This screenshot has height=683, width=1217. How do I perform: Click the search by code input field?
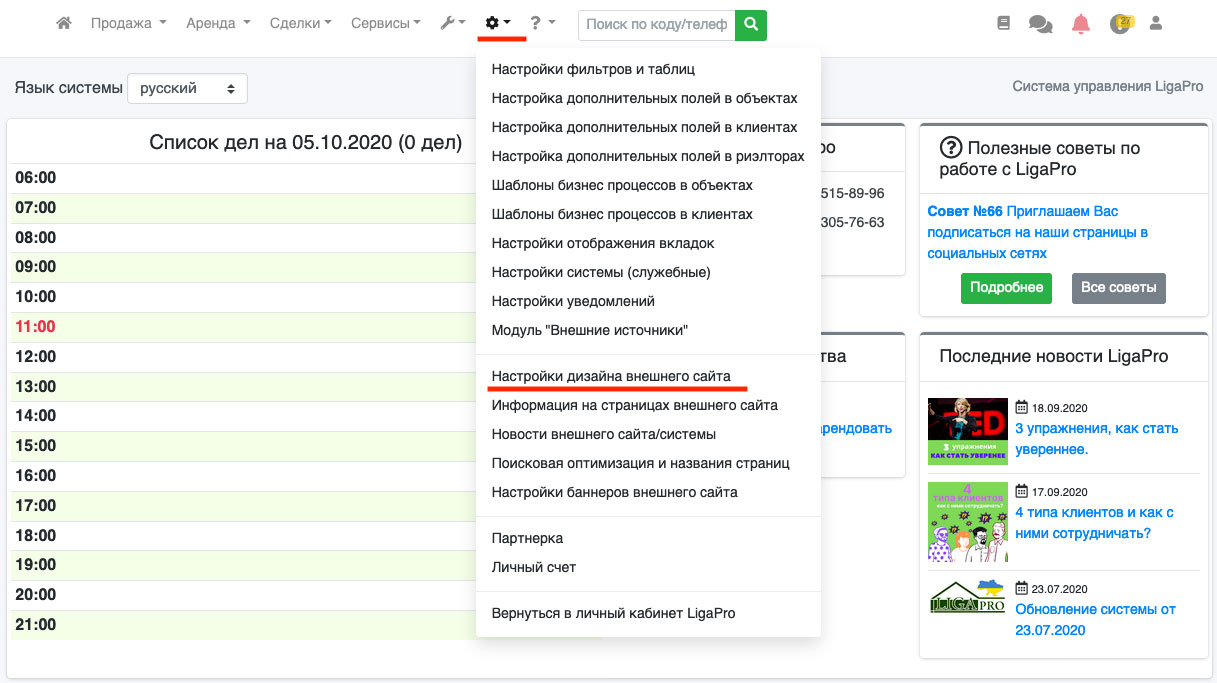656,24
